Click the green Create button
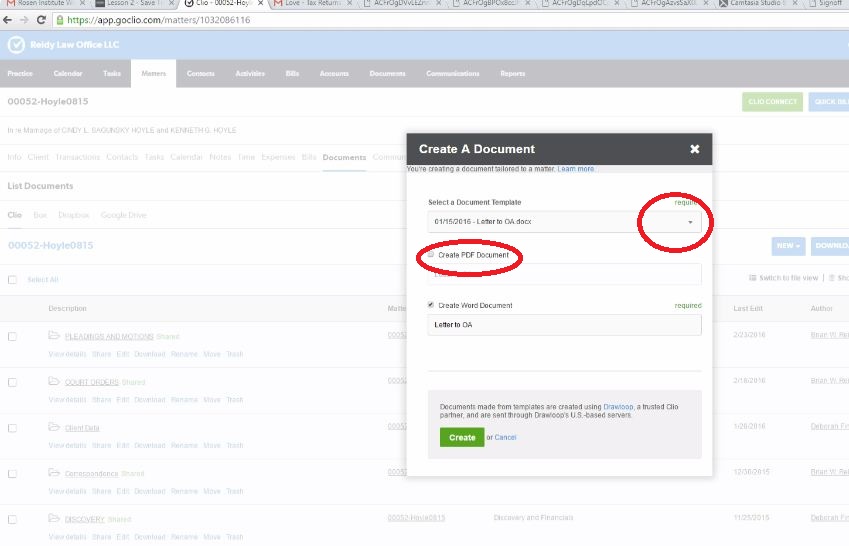 [462, 437]
